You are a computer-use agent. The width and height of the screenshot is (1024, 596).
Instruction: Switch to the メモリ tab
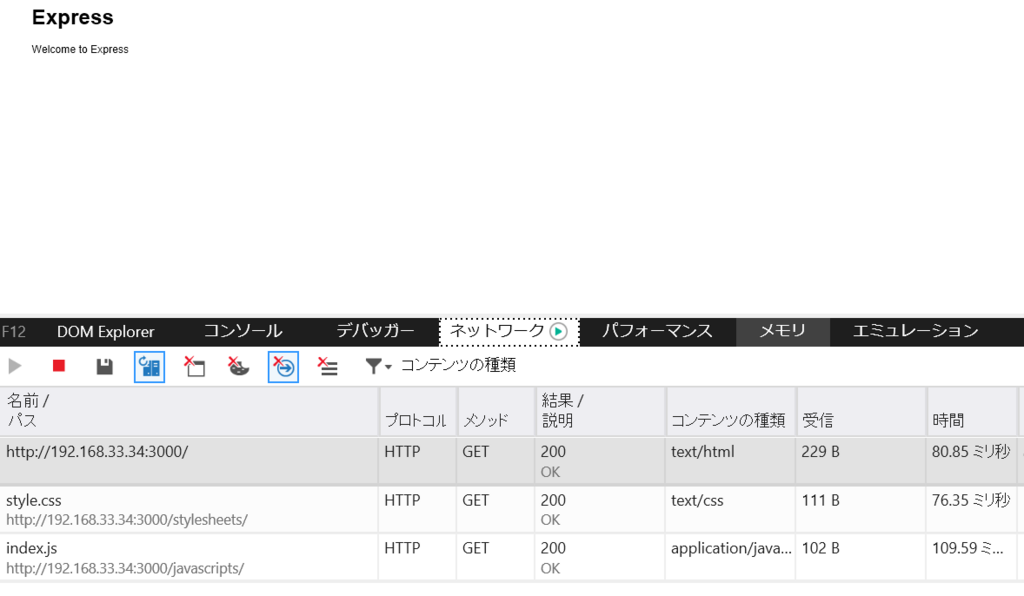pyautogui.click(x=782, y=332)
